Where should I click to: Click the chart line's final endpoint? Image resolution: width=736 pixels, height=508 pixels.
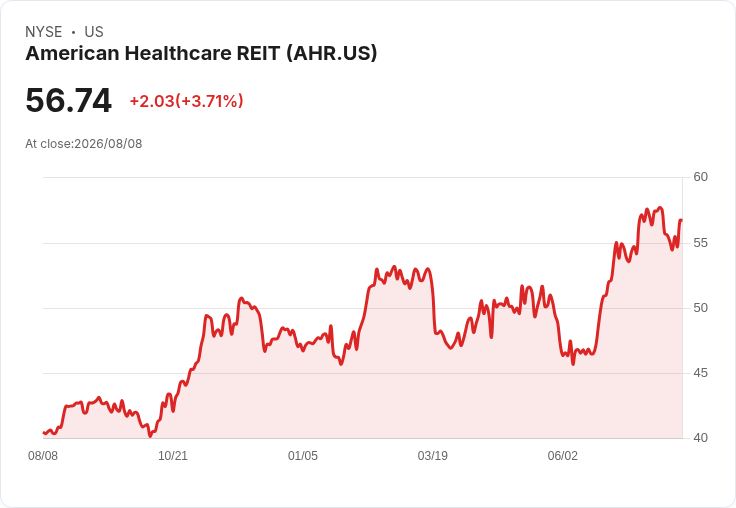click(x=681, y=220)
